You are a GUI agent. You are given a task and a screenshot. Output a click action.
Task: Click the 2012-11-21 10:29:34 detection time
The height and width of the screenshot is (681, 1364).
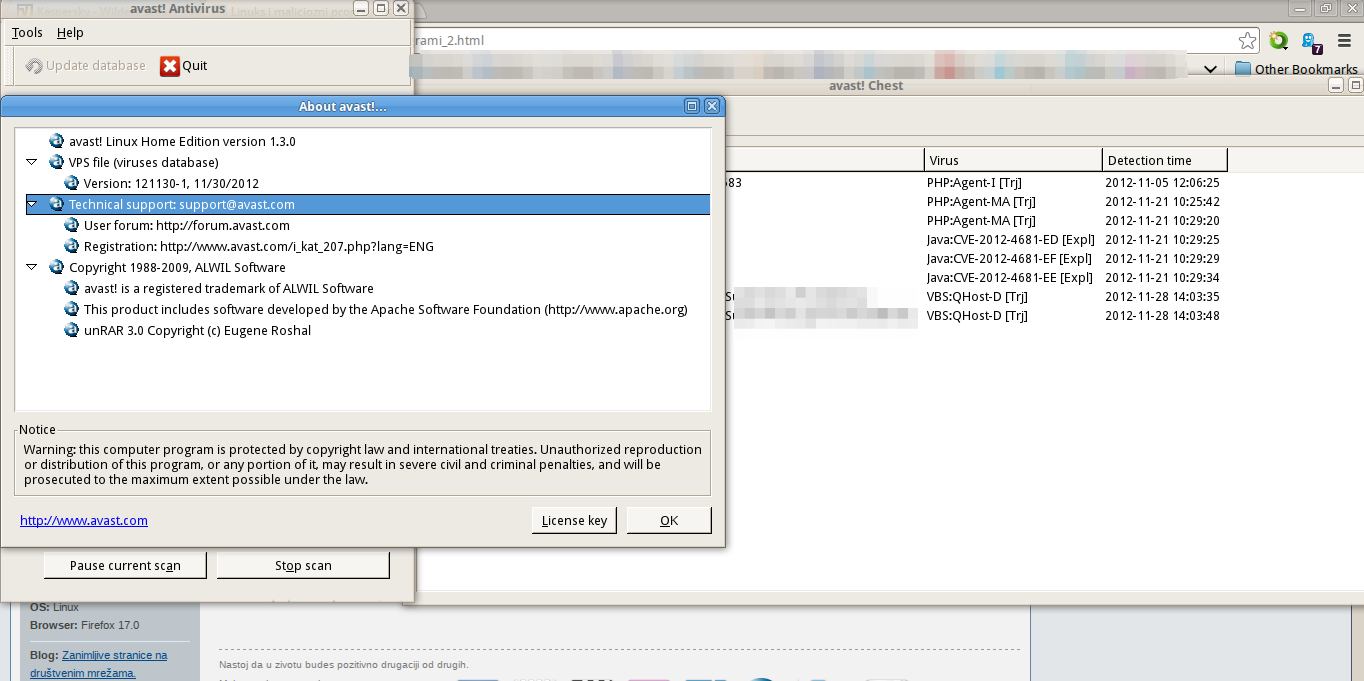click(1162, 278)
